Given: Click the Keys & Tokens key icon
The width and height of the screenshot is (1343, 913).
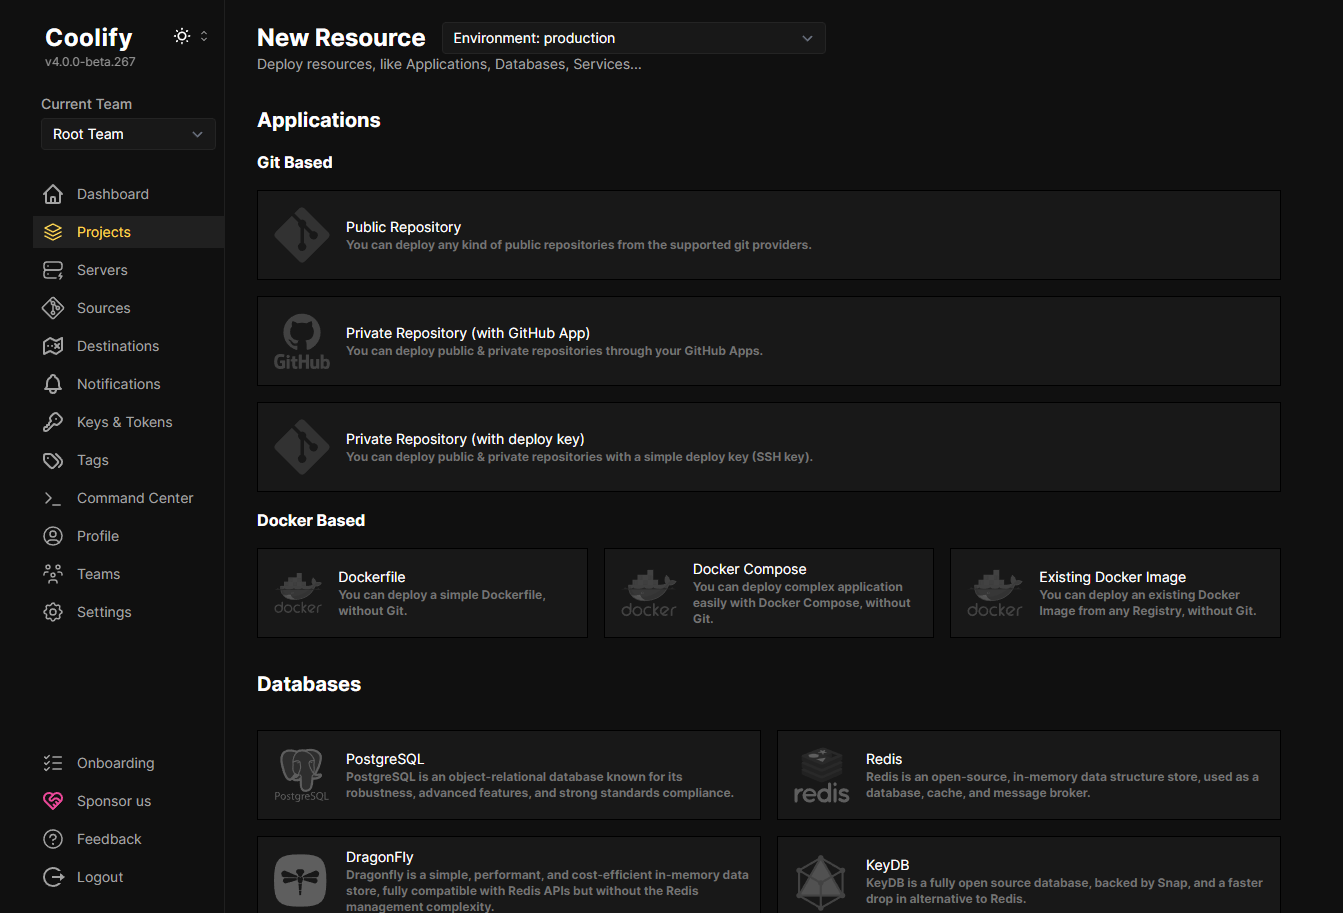Looking at the screenshot, I should point(53,422).
